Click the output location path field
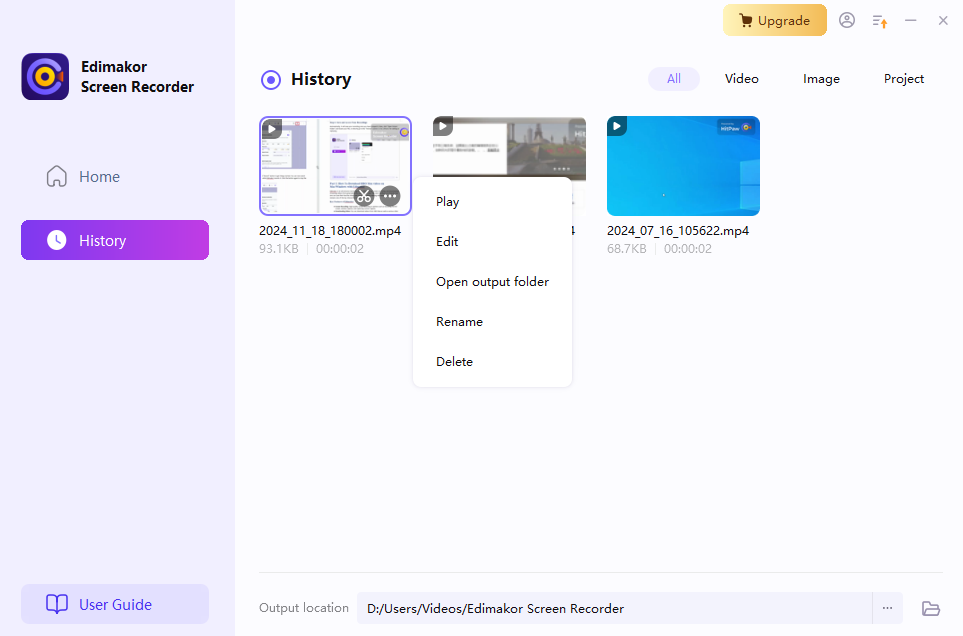Viewport: 963px width, 636px height. pos(614,608)
